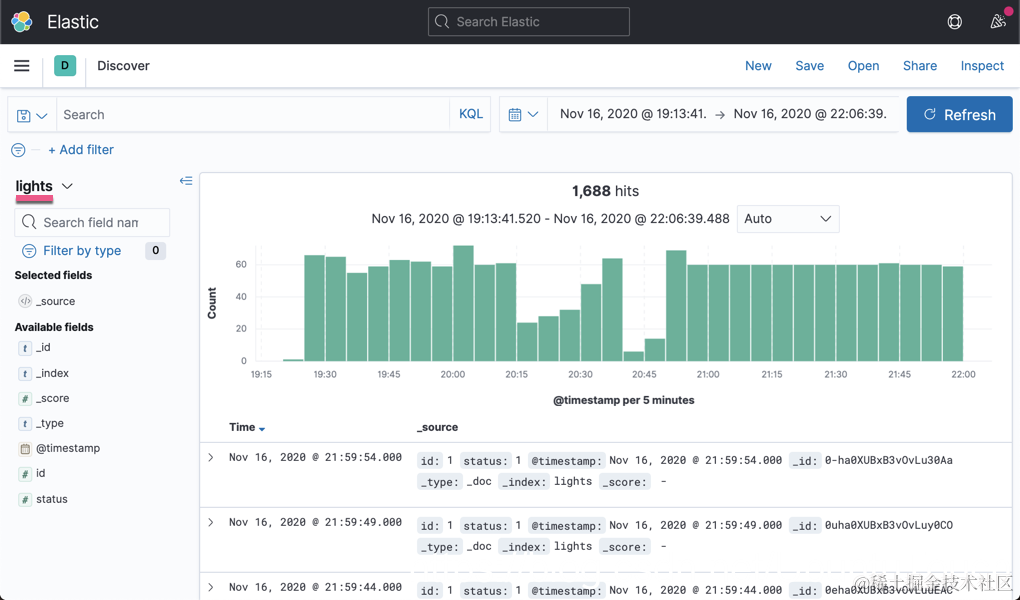Expand the 21:59:44.000 document row
The image size is (1020, 600).
pos(211,587)
